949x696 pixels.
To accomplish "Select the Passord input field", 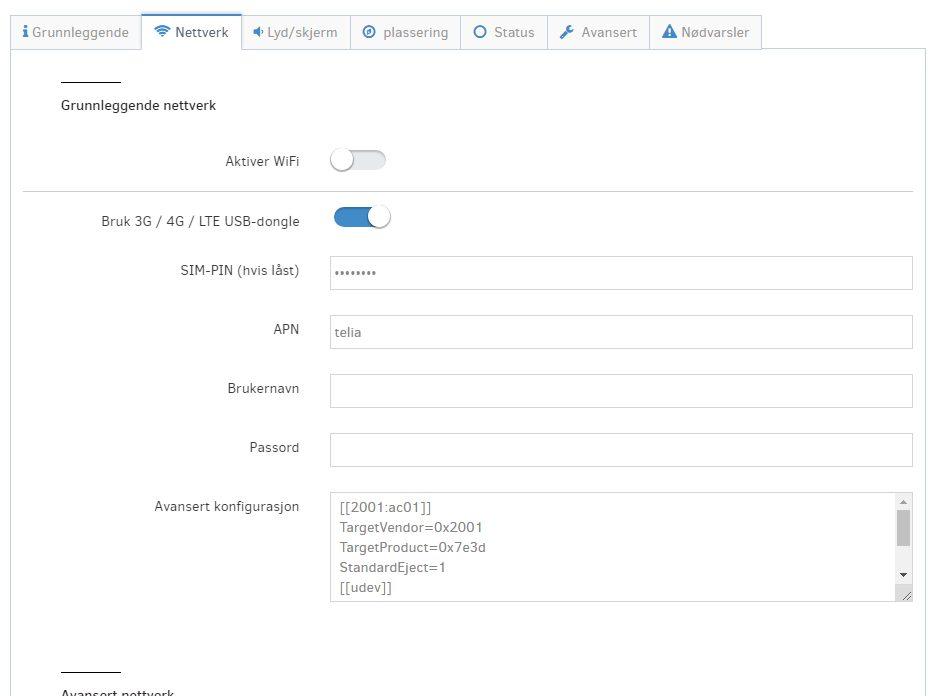I will tap(620, 450).
